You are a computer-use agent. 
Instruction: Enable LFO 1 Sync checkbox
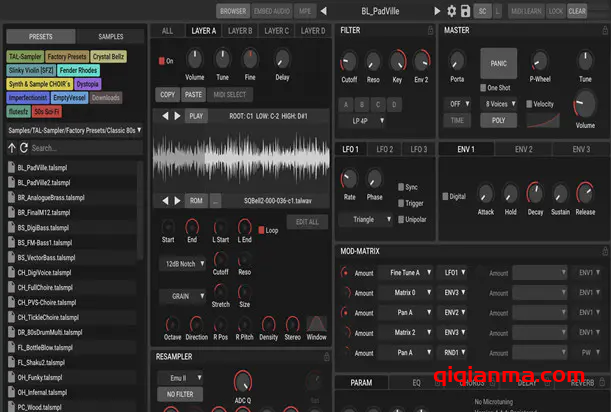coord(400,187)
